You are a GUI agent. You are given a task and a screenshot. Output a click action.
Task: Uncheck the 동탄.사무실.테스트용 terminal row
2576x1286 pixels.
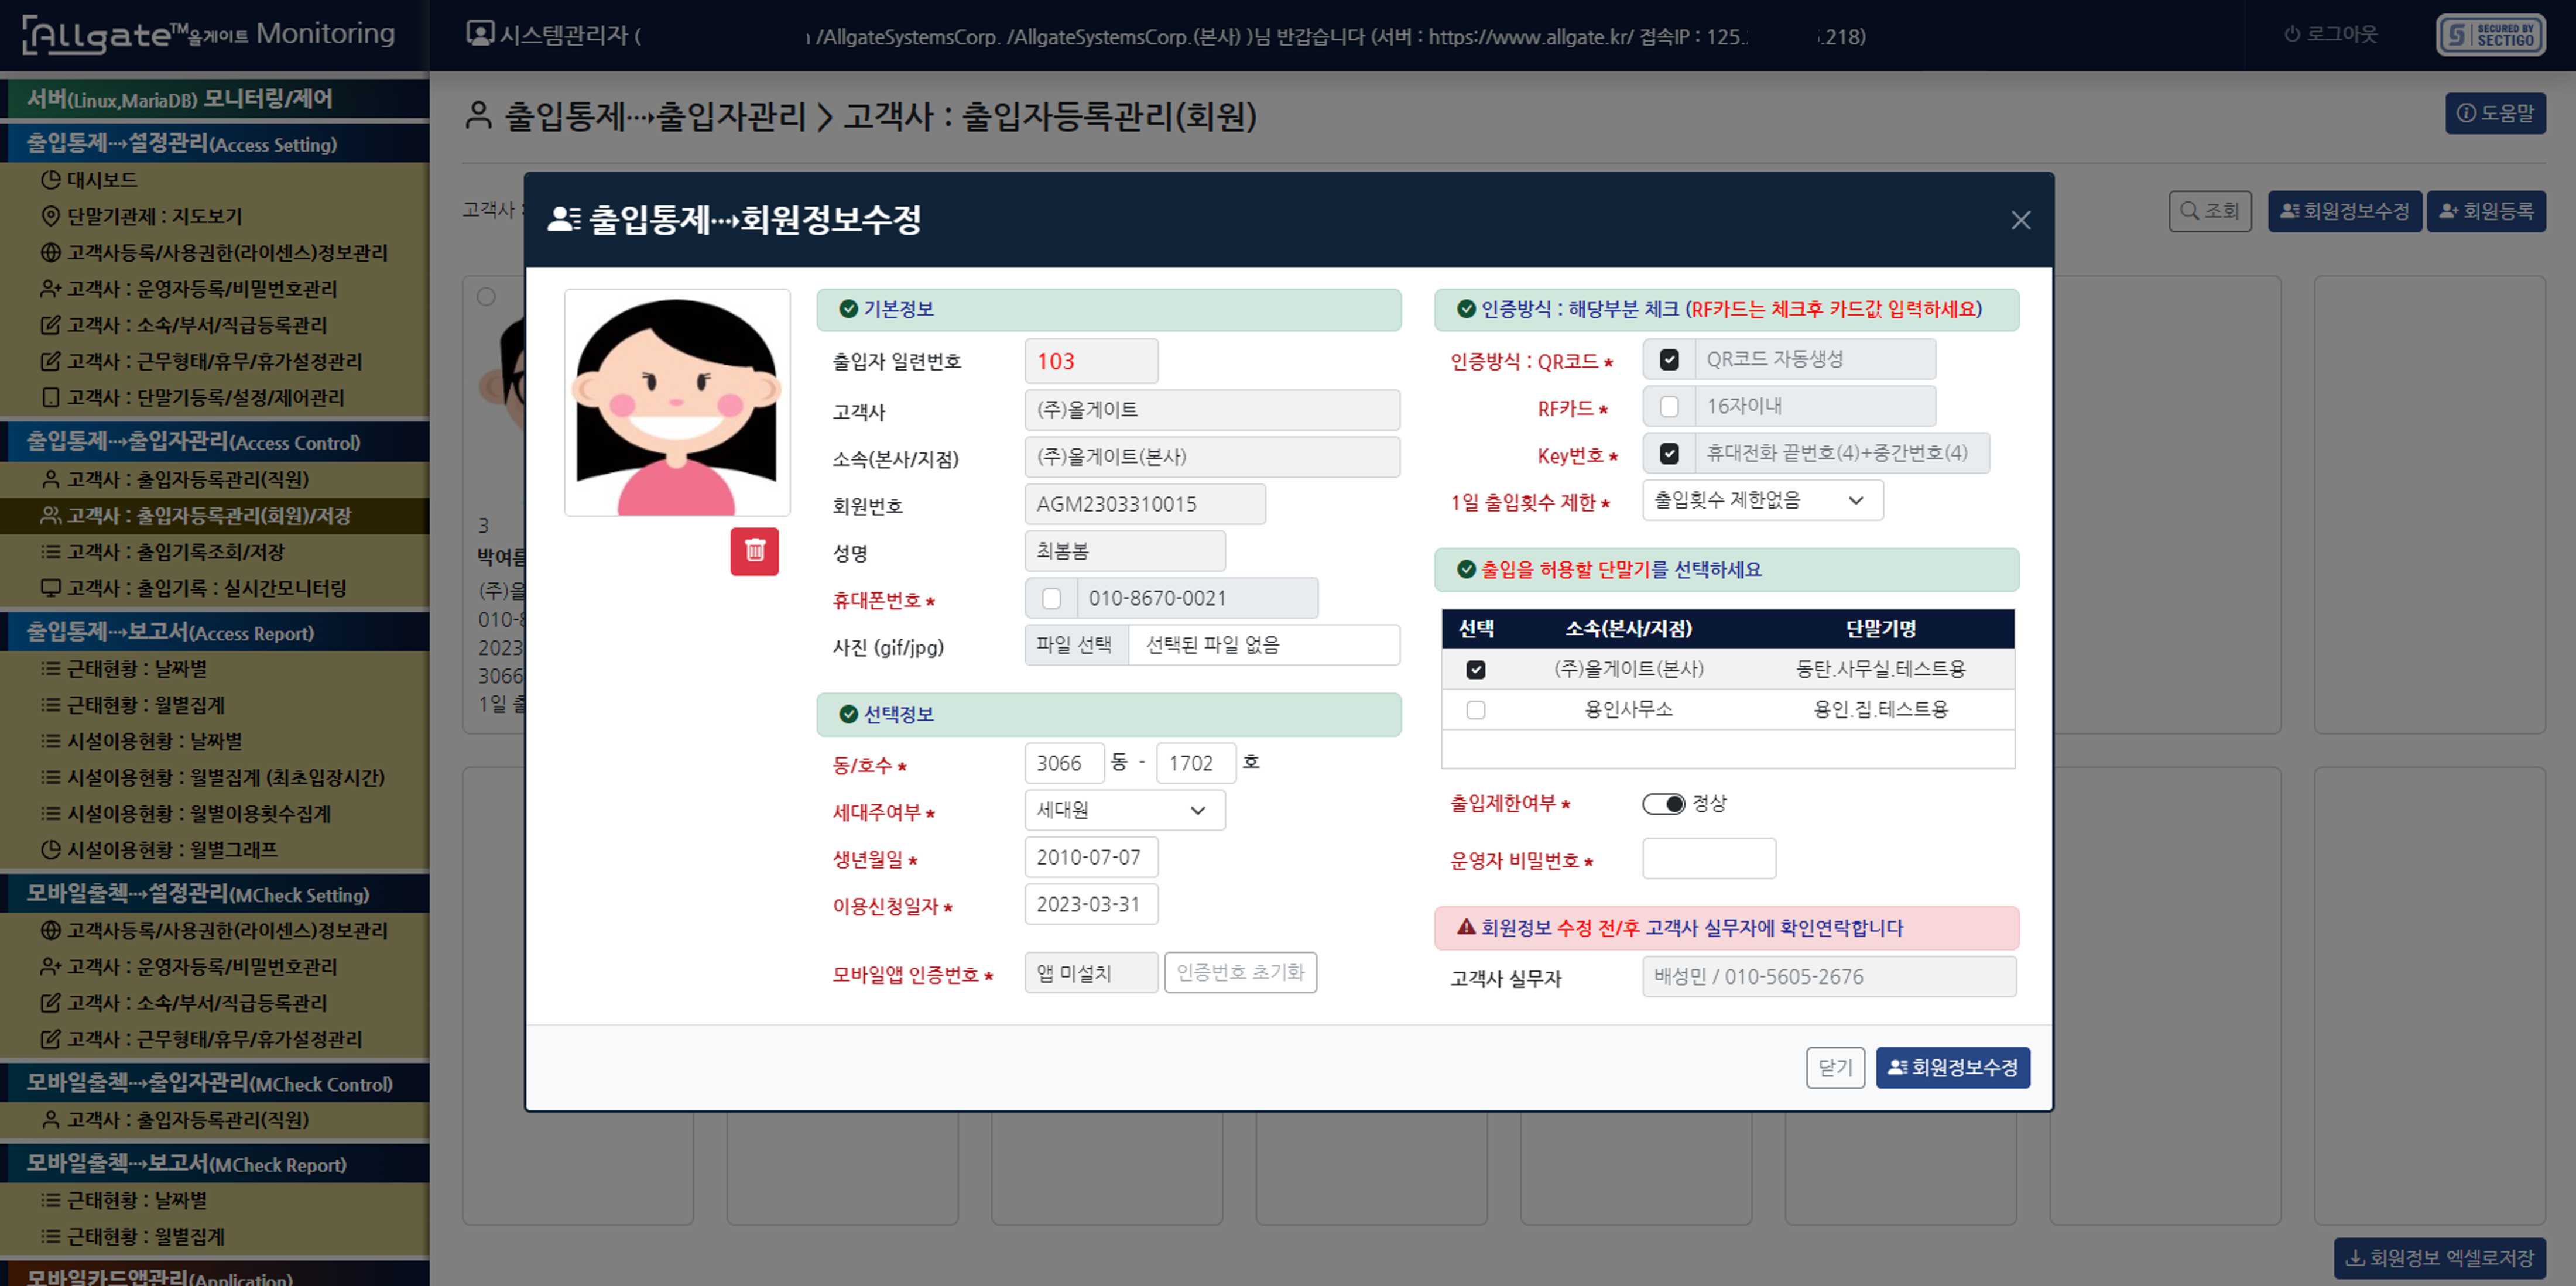[x=1476, y=669]
